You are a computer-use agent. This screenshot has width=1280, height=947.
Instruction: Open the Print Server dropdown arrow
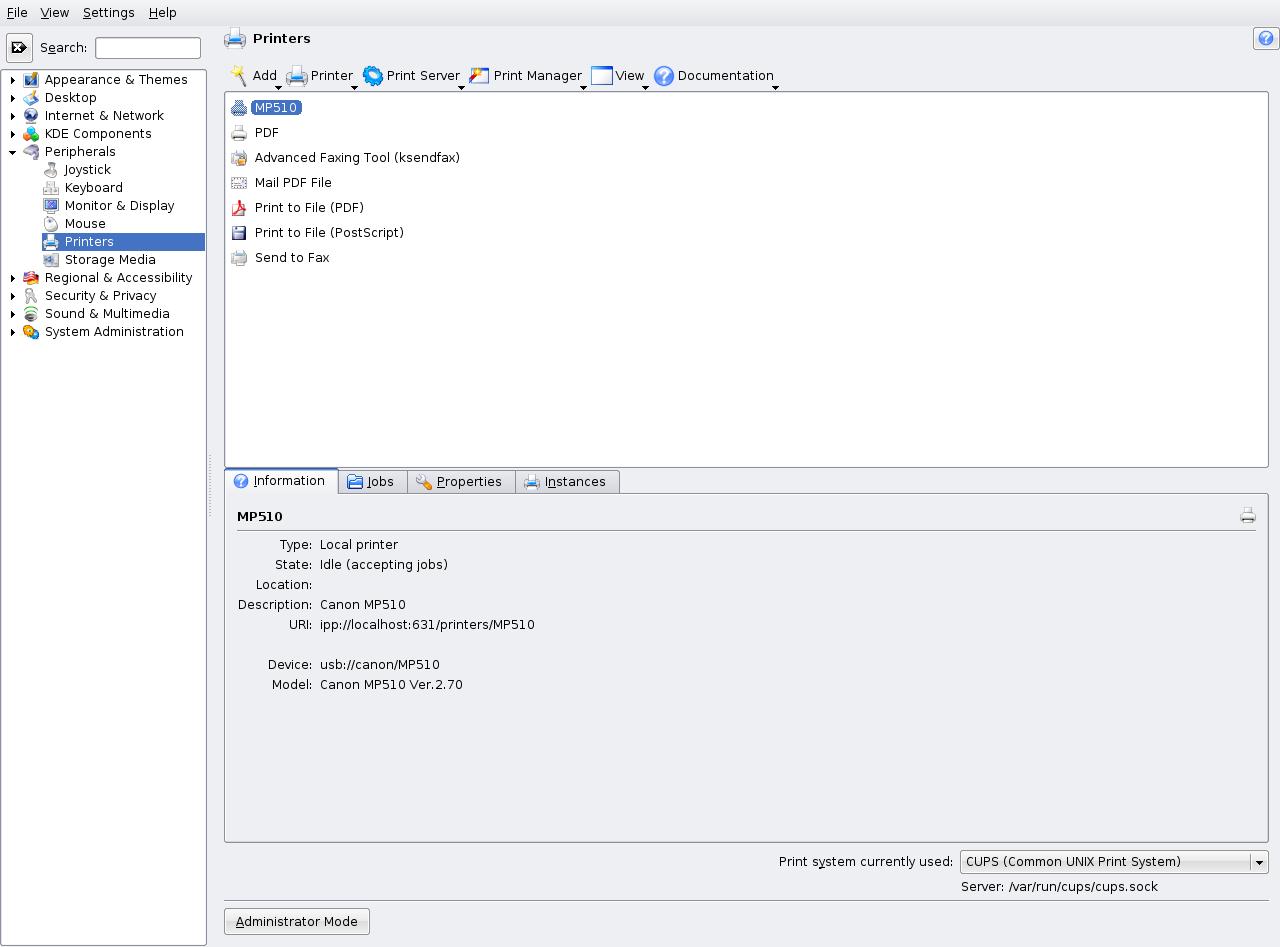coord(461,87)
